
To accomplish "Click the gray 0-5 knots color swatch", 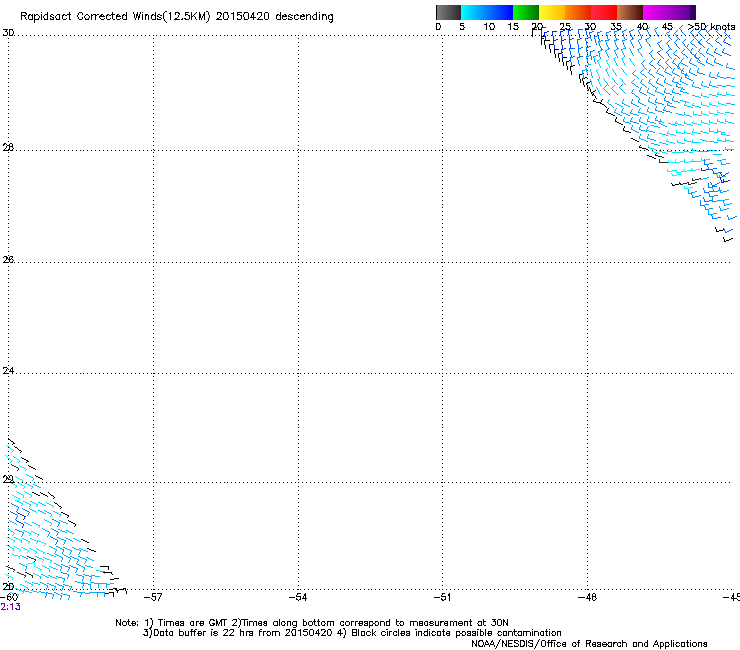I will [448, 12].
